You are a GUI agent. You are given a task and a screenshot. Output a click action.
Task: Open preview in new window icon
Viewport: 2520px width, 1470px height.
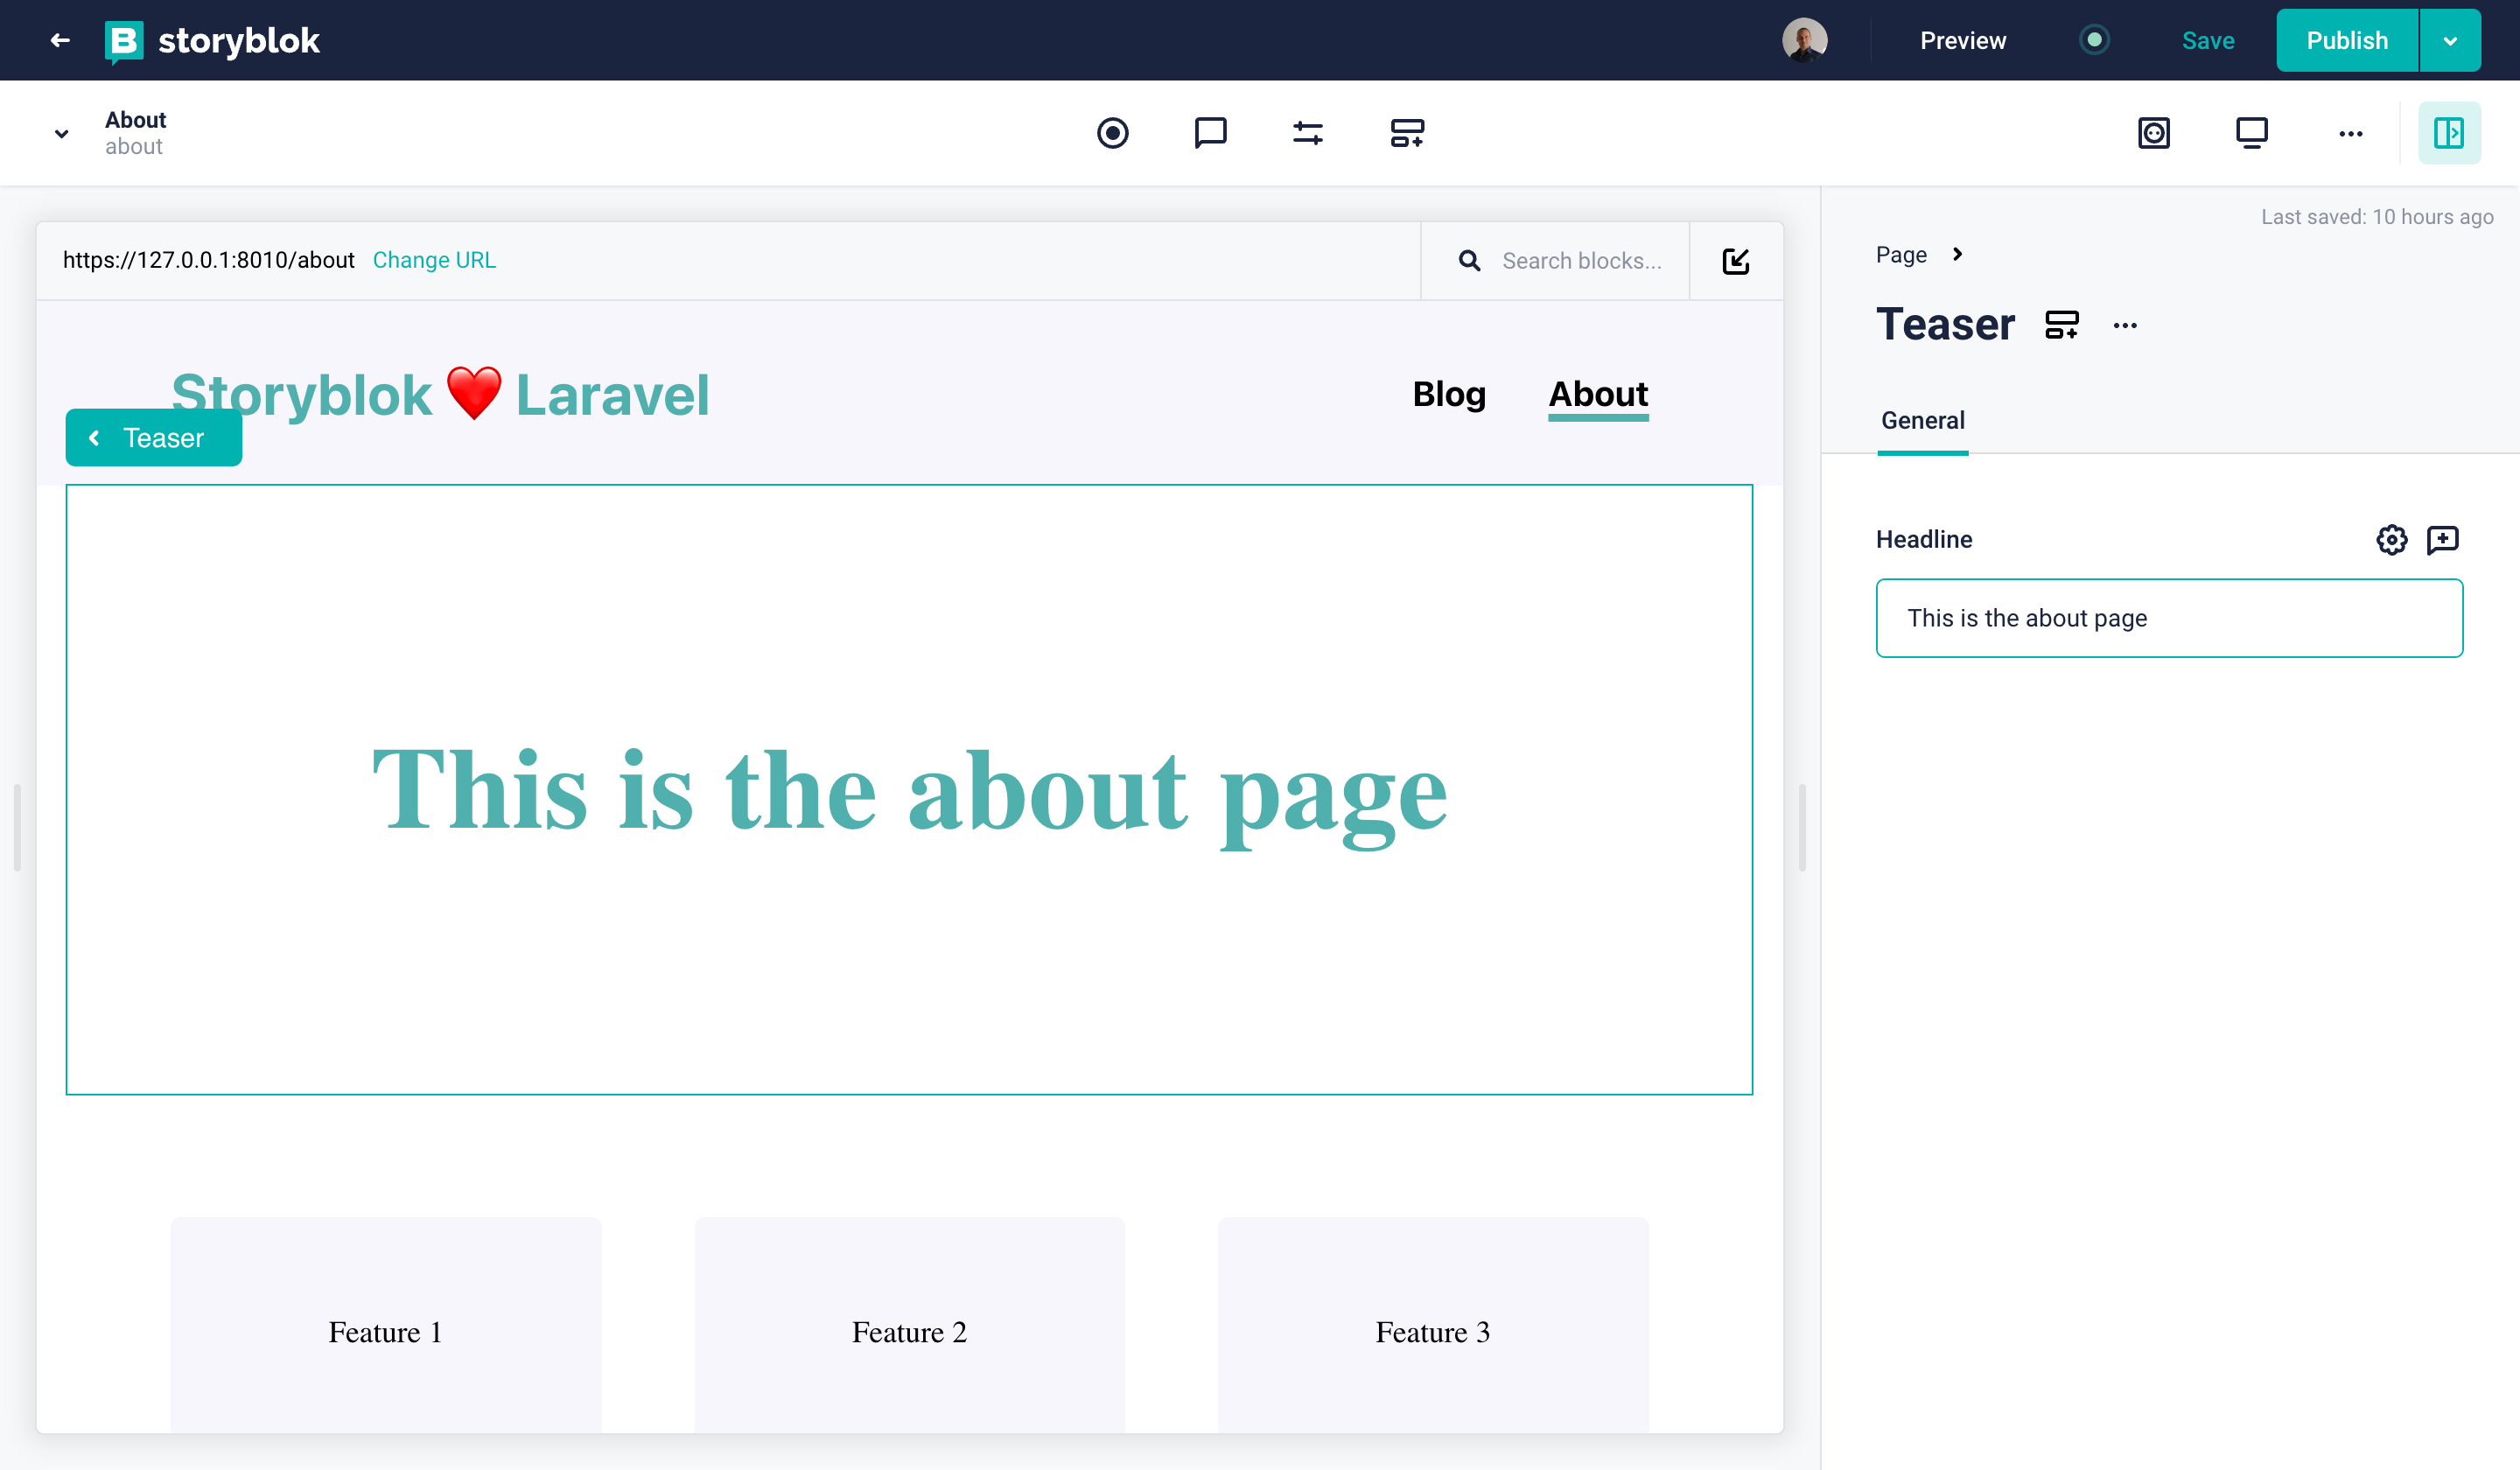coord(1736,261)
